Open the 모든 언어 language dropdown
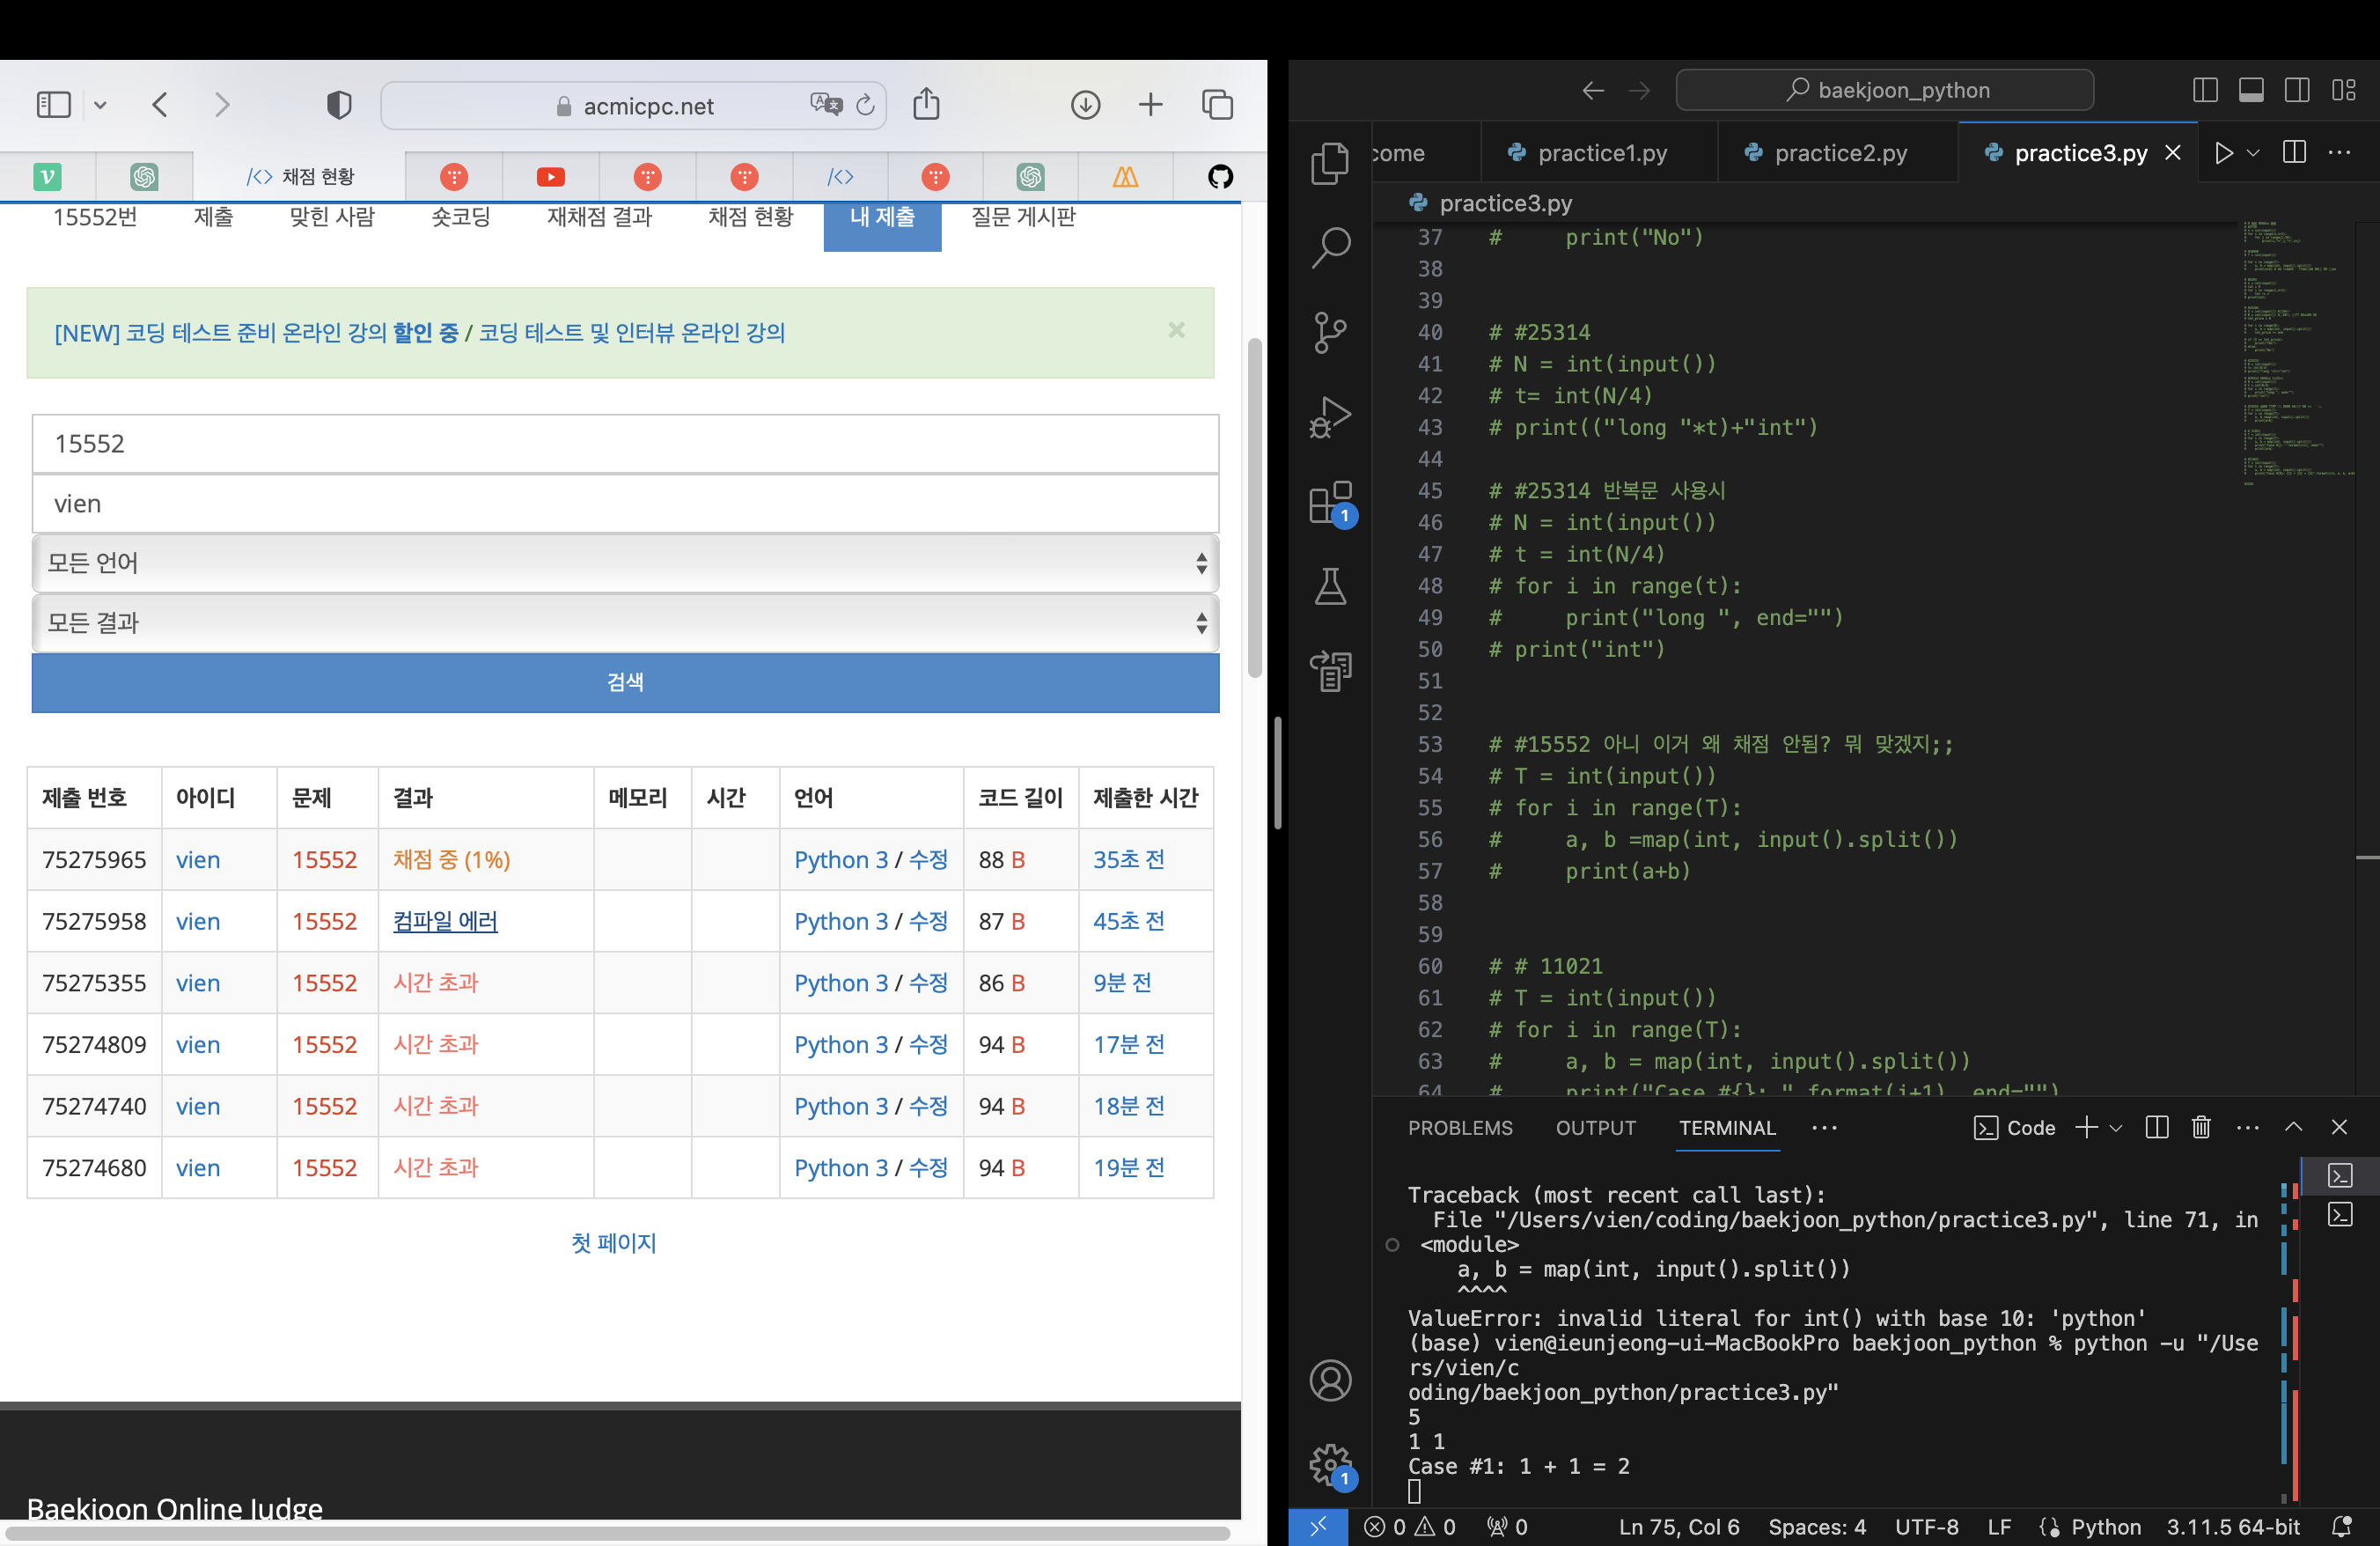 [625, 563]
